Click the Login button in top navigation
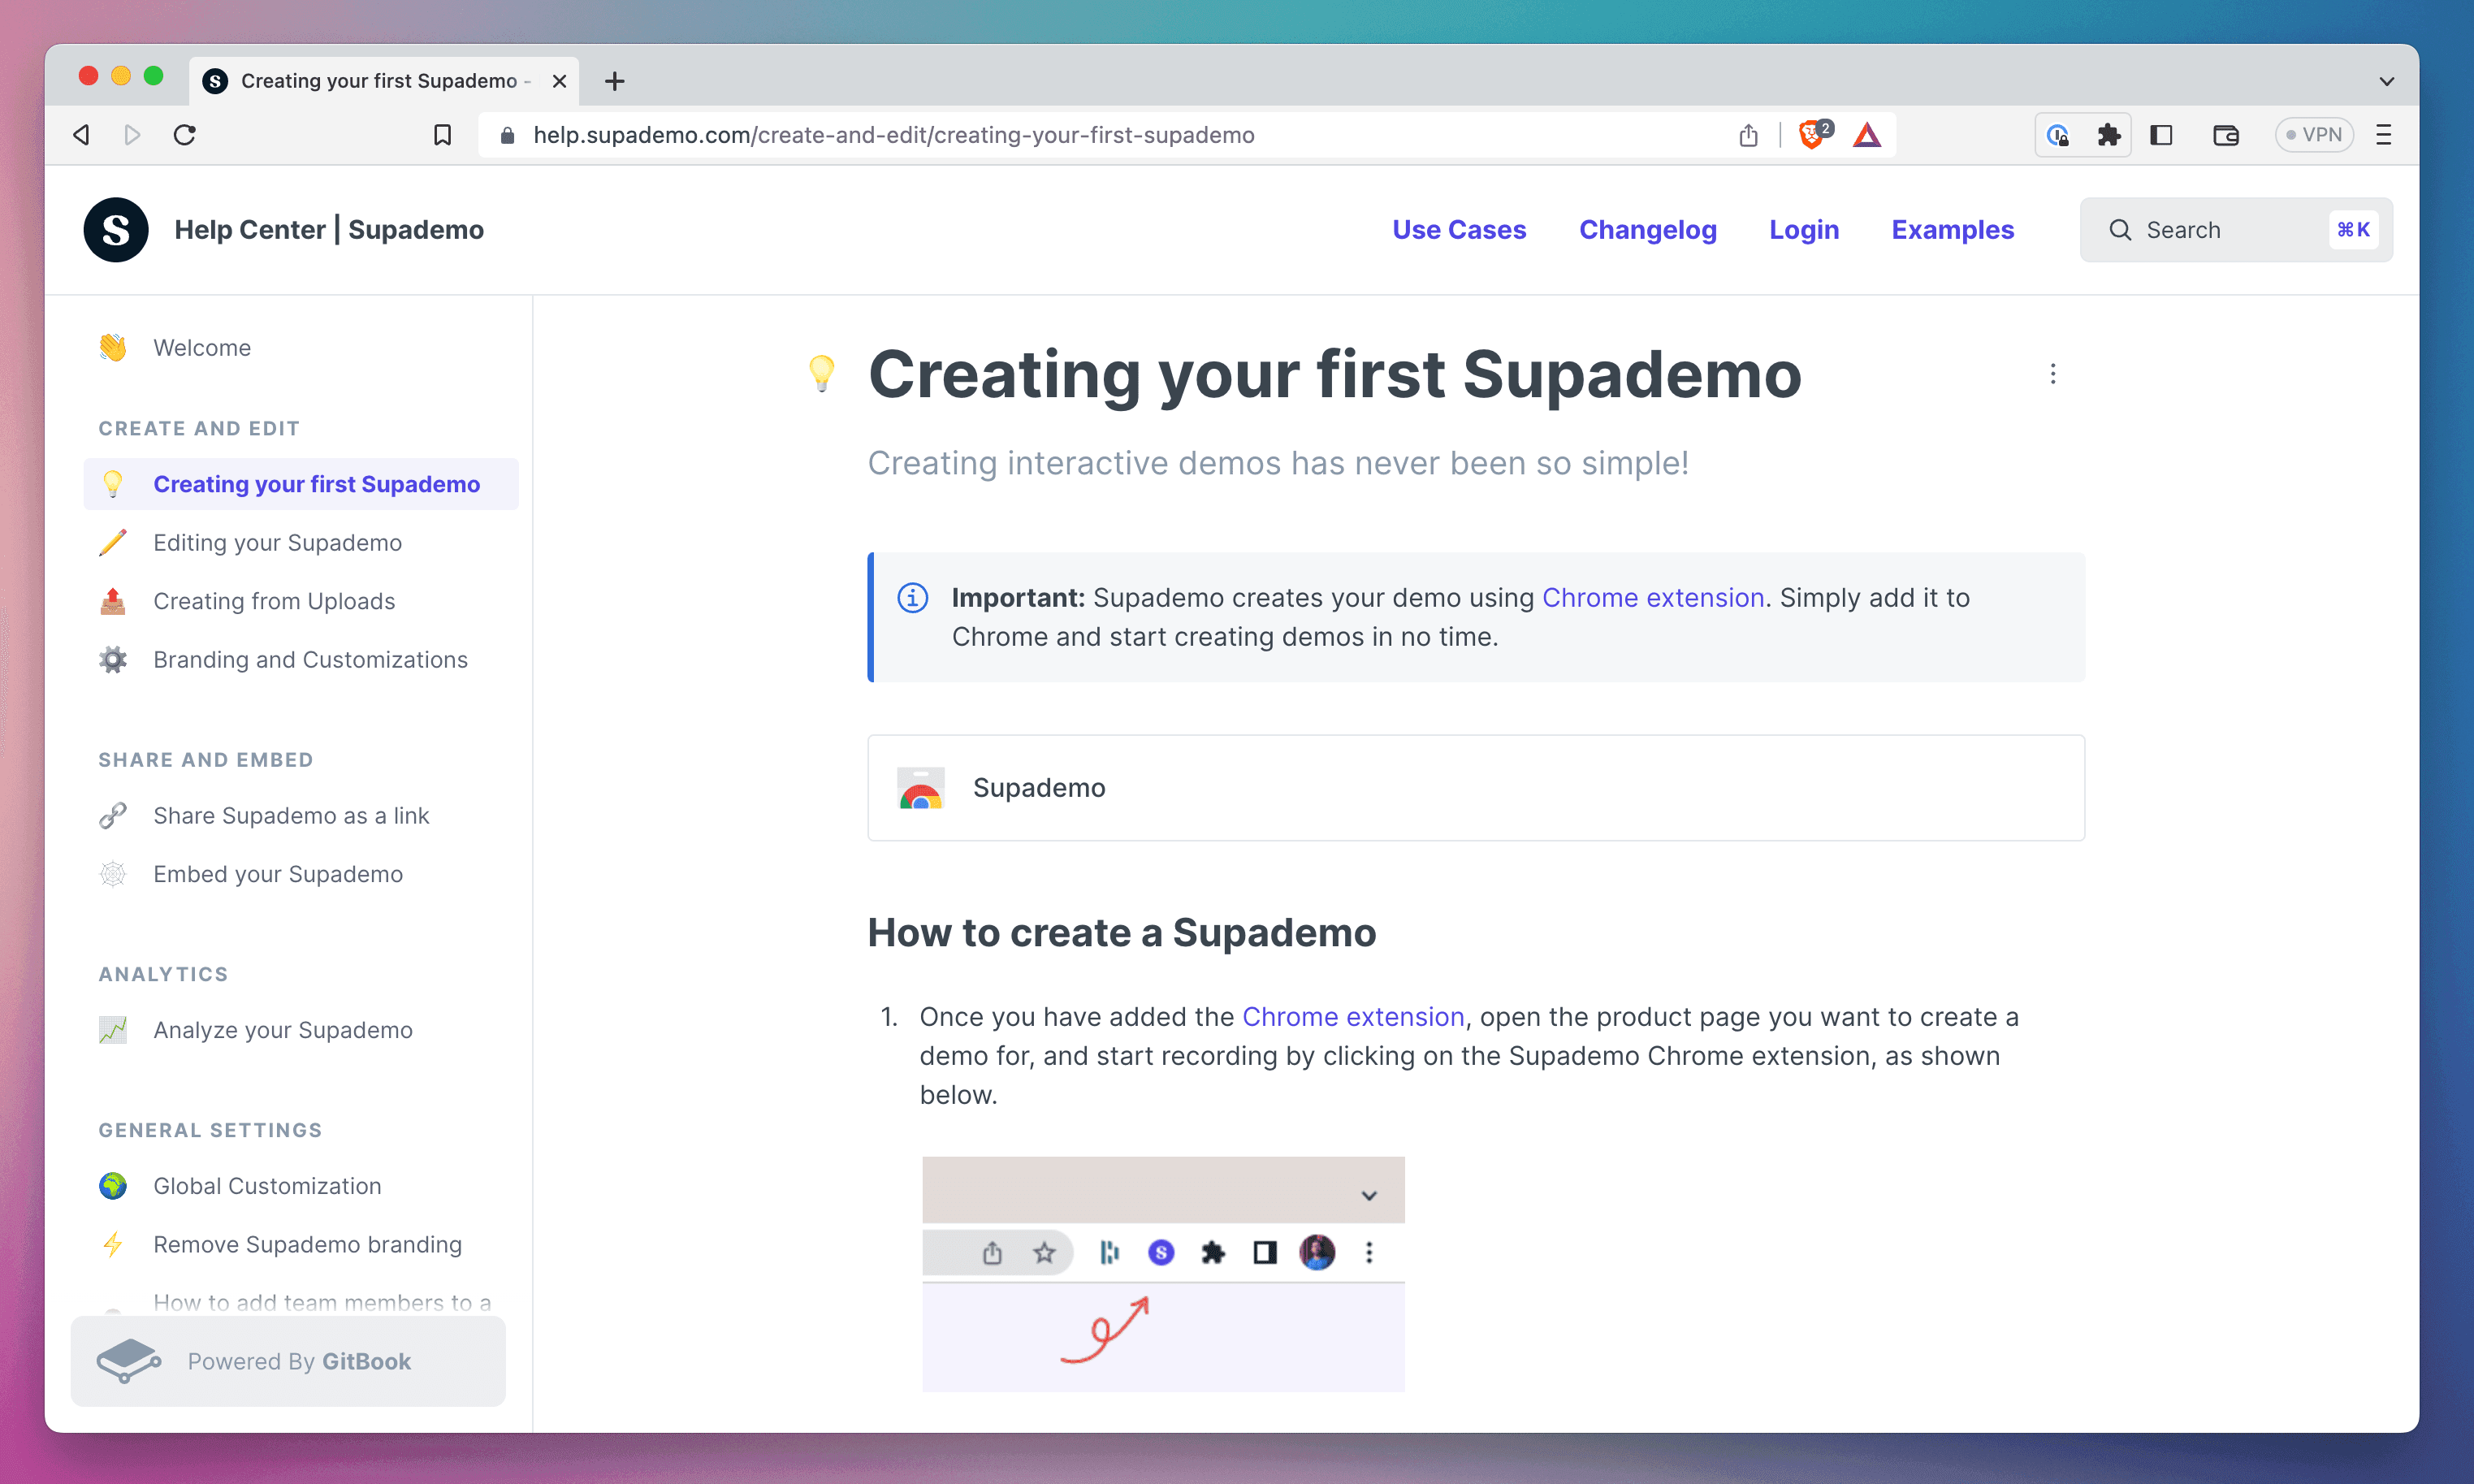The image size is (2474, 1484). pyautogui.click(x=1805, y=228)
